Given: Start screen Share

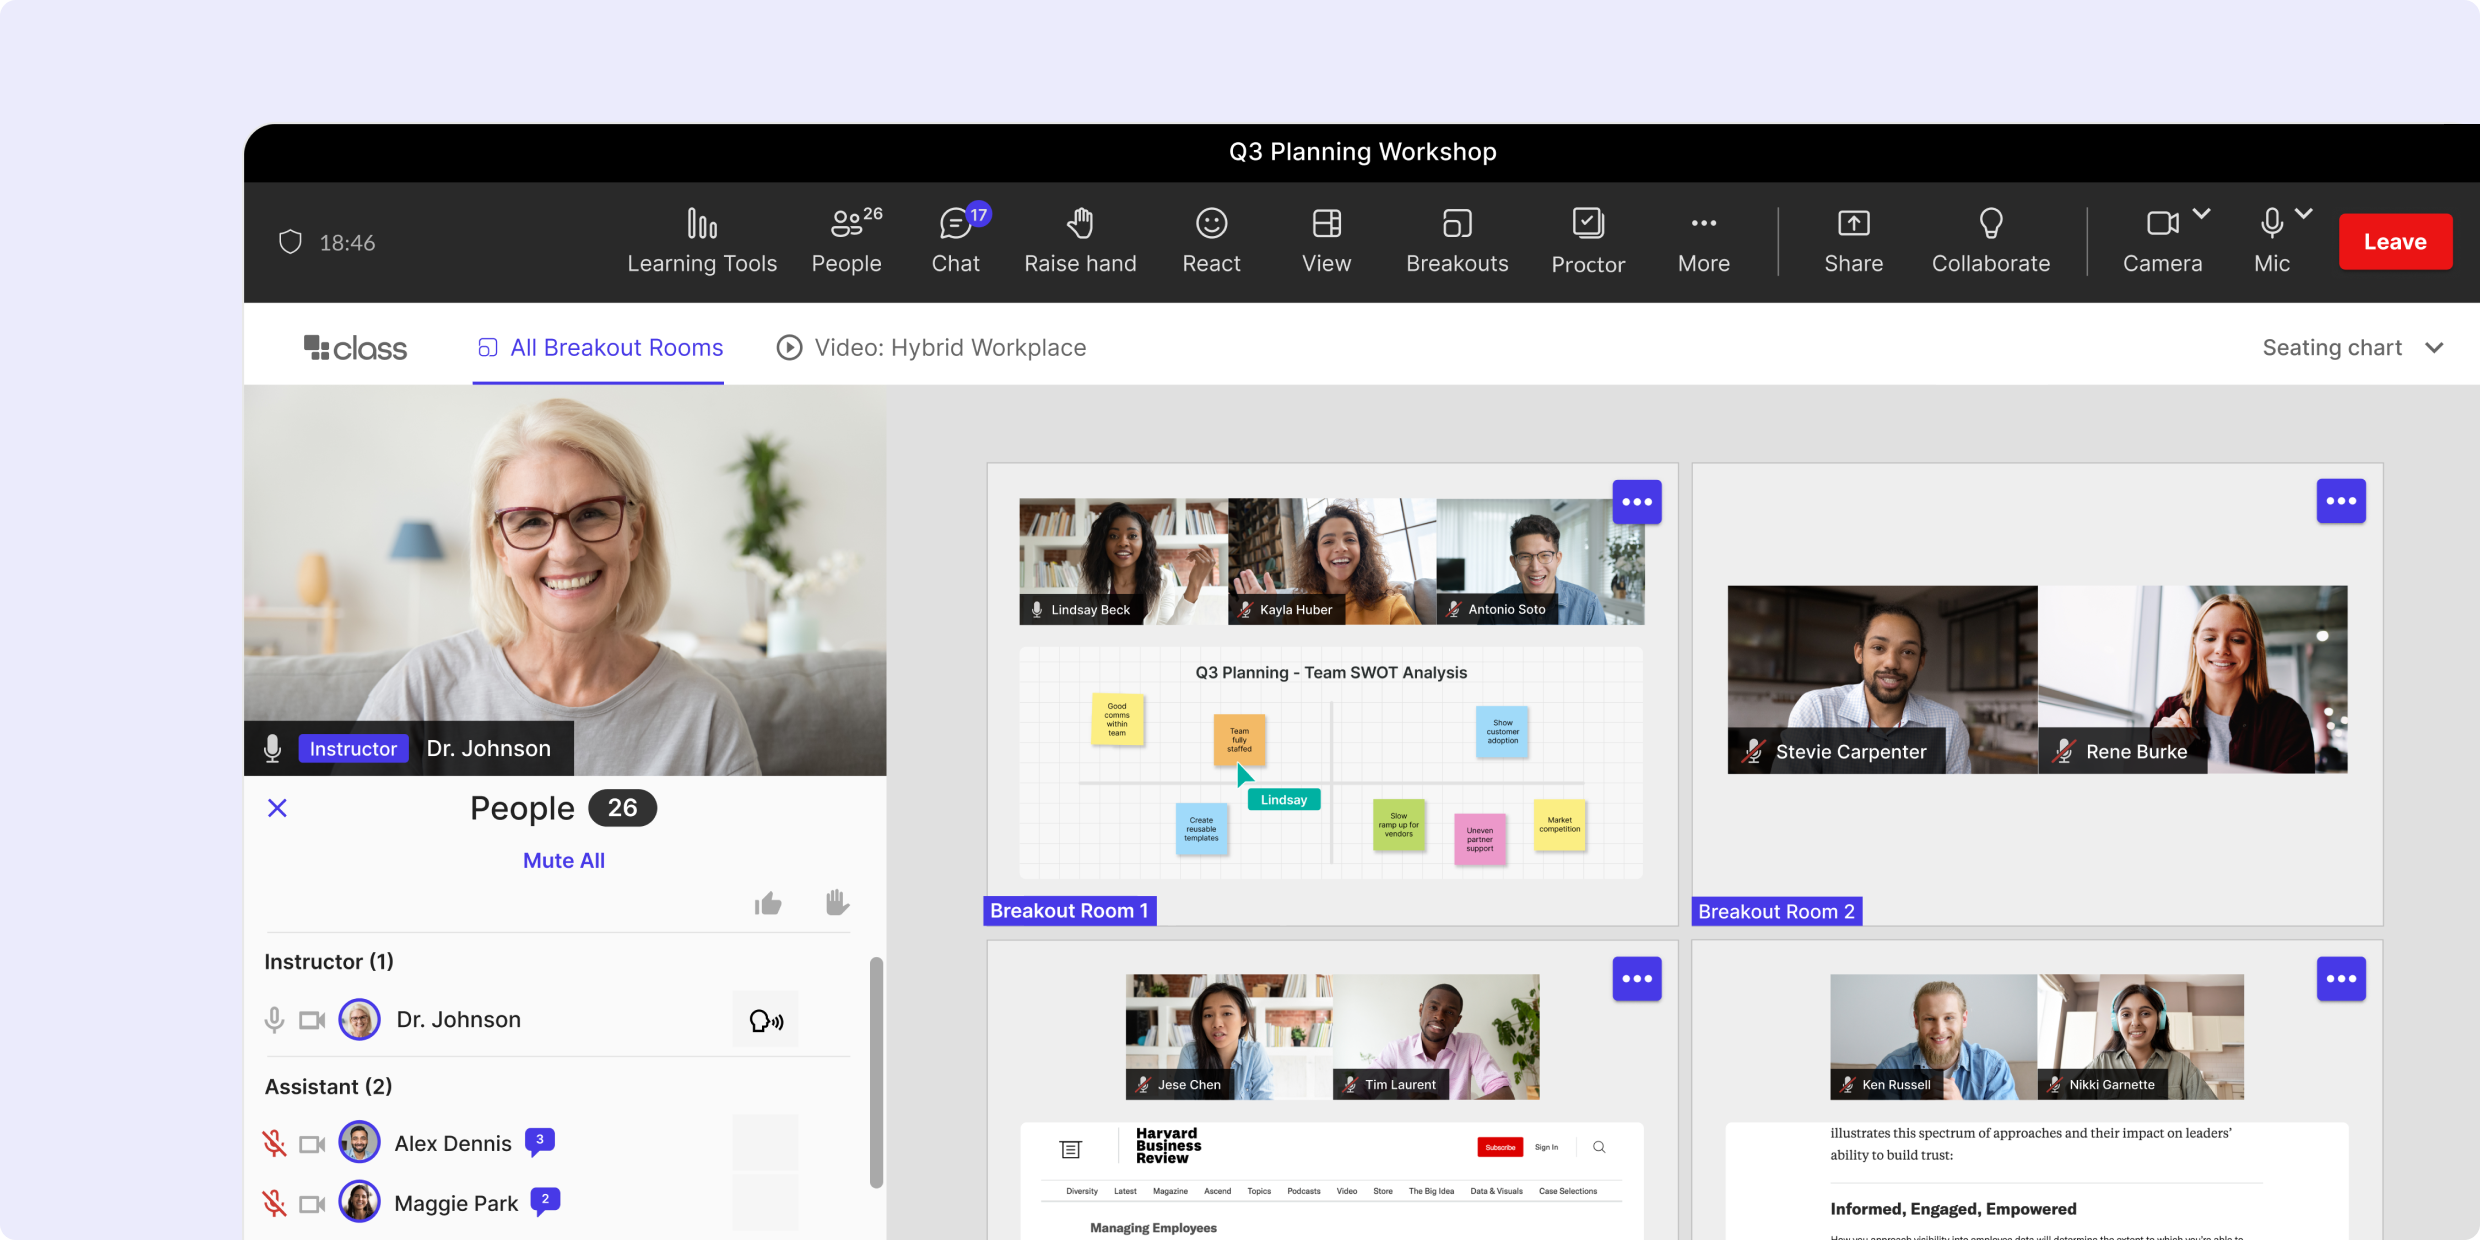Looking at the screenshot, I should click(x=1853, y=238).
